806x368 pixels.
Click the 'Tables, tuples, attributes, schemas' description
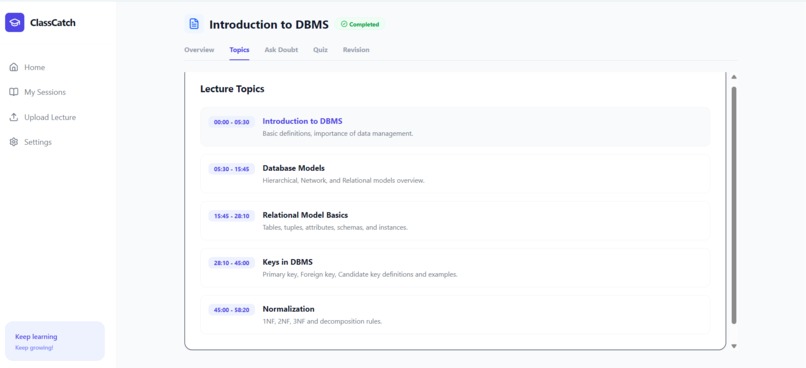[x=335, y=227]
